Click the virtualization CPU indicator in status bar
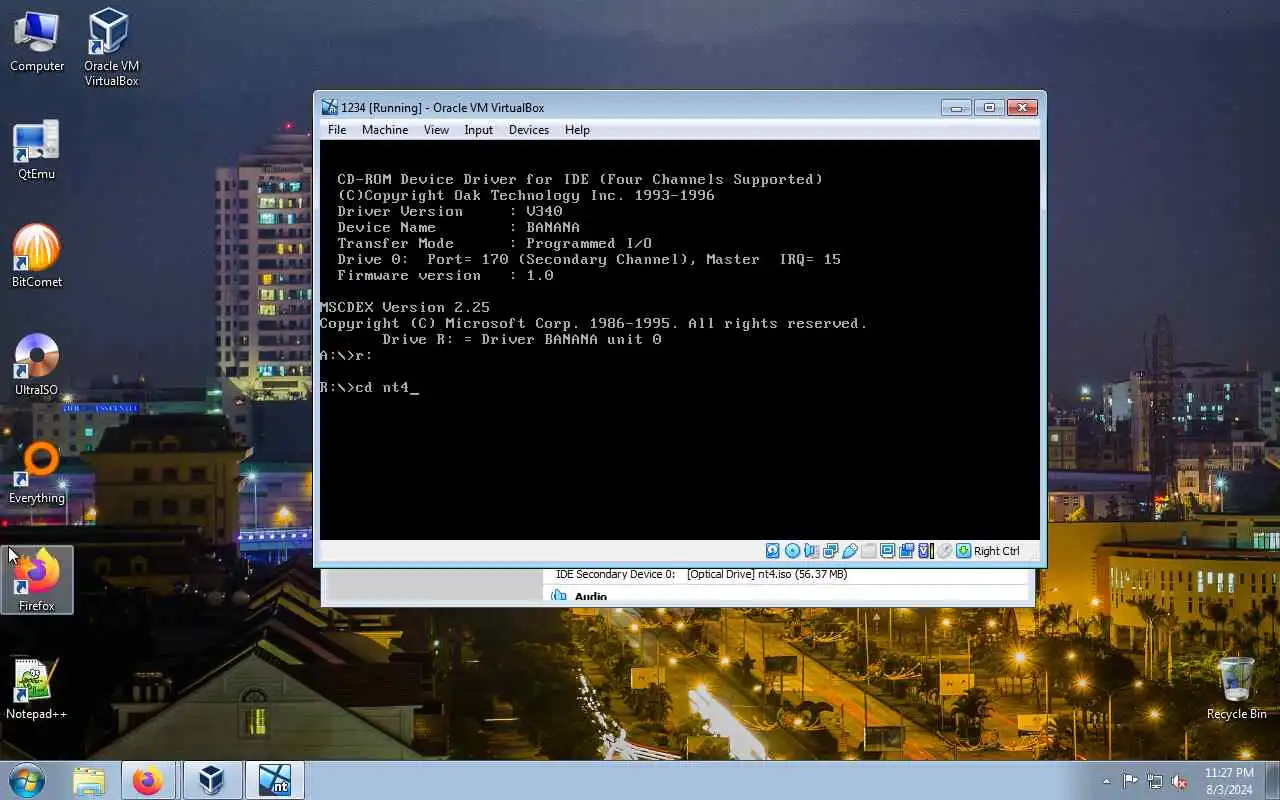 coord(926,551)
